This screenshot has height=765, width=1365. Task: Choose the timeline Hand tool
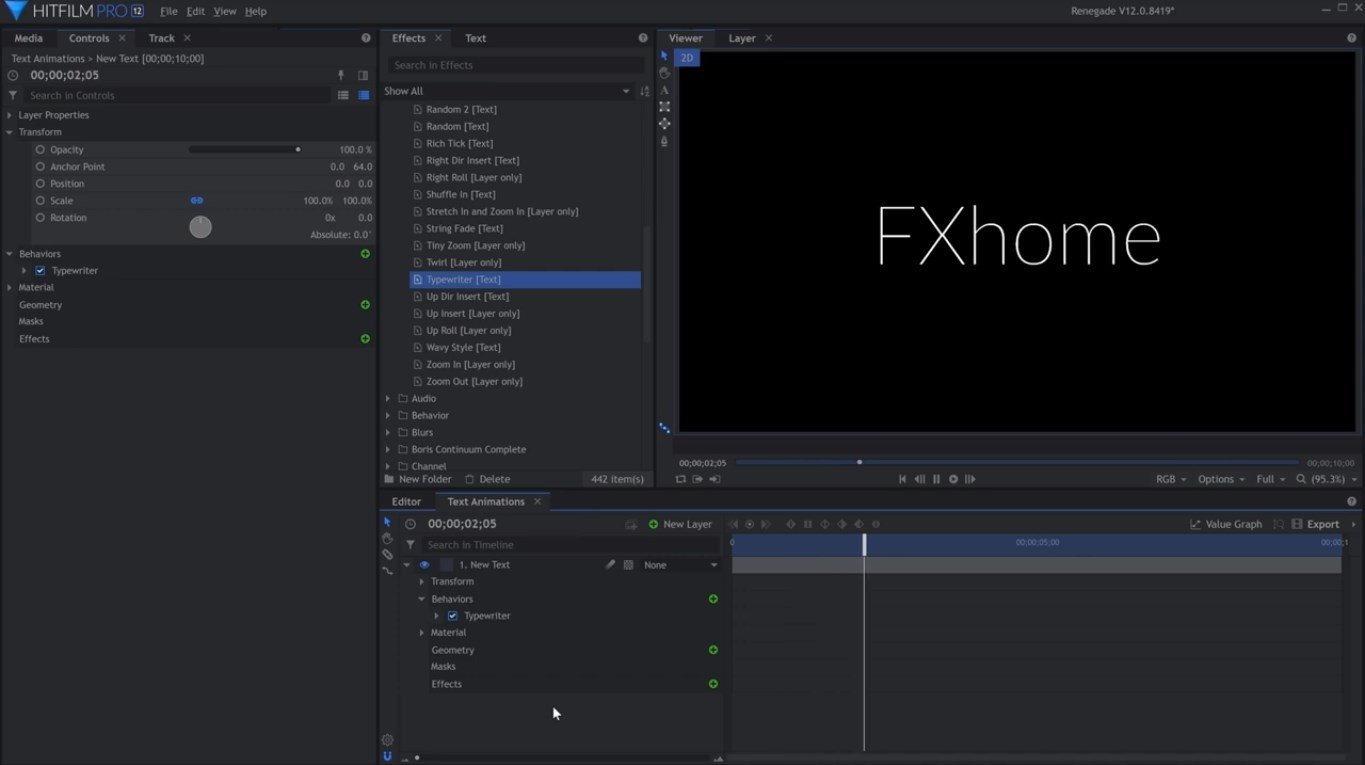[x=387, y=538]
